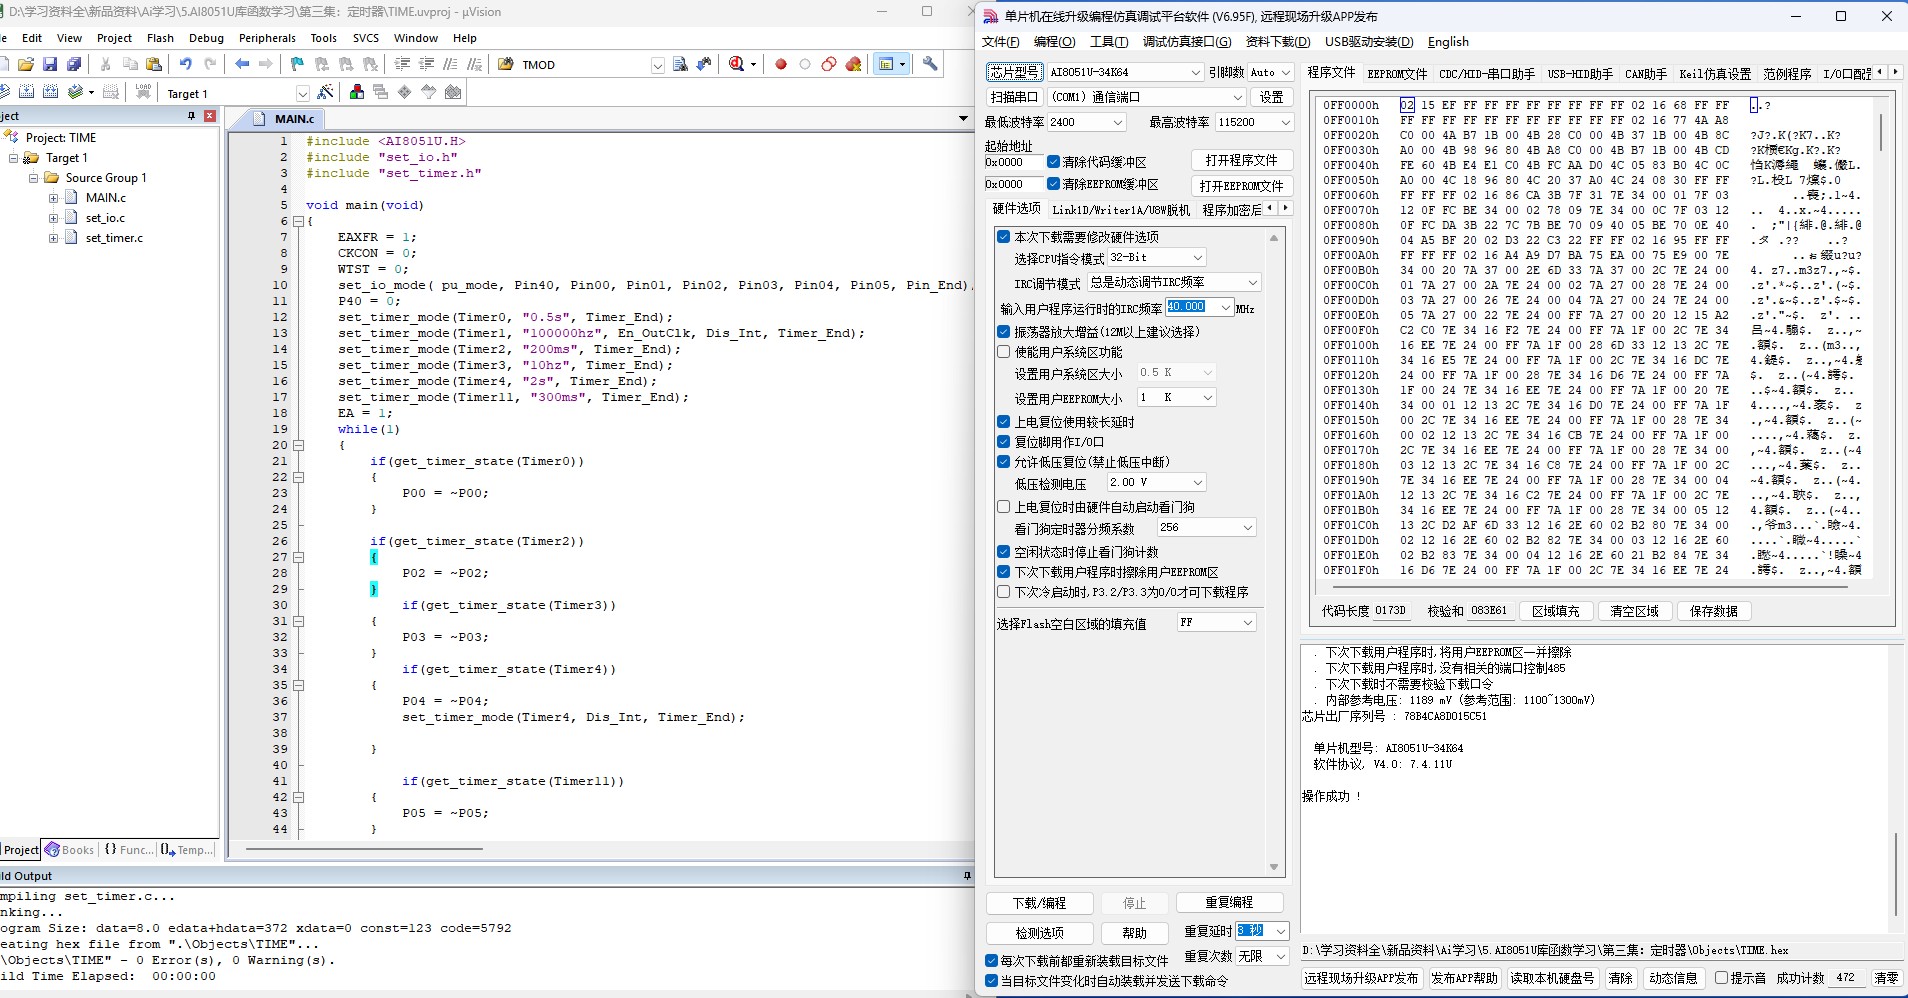The image size is (1908, 998).
Task: Open the window layout icon
Action: (x=885, y=64)
